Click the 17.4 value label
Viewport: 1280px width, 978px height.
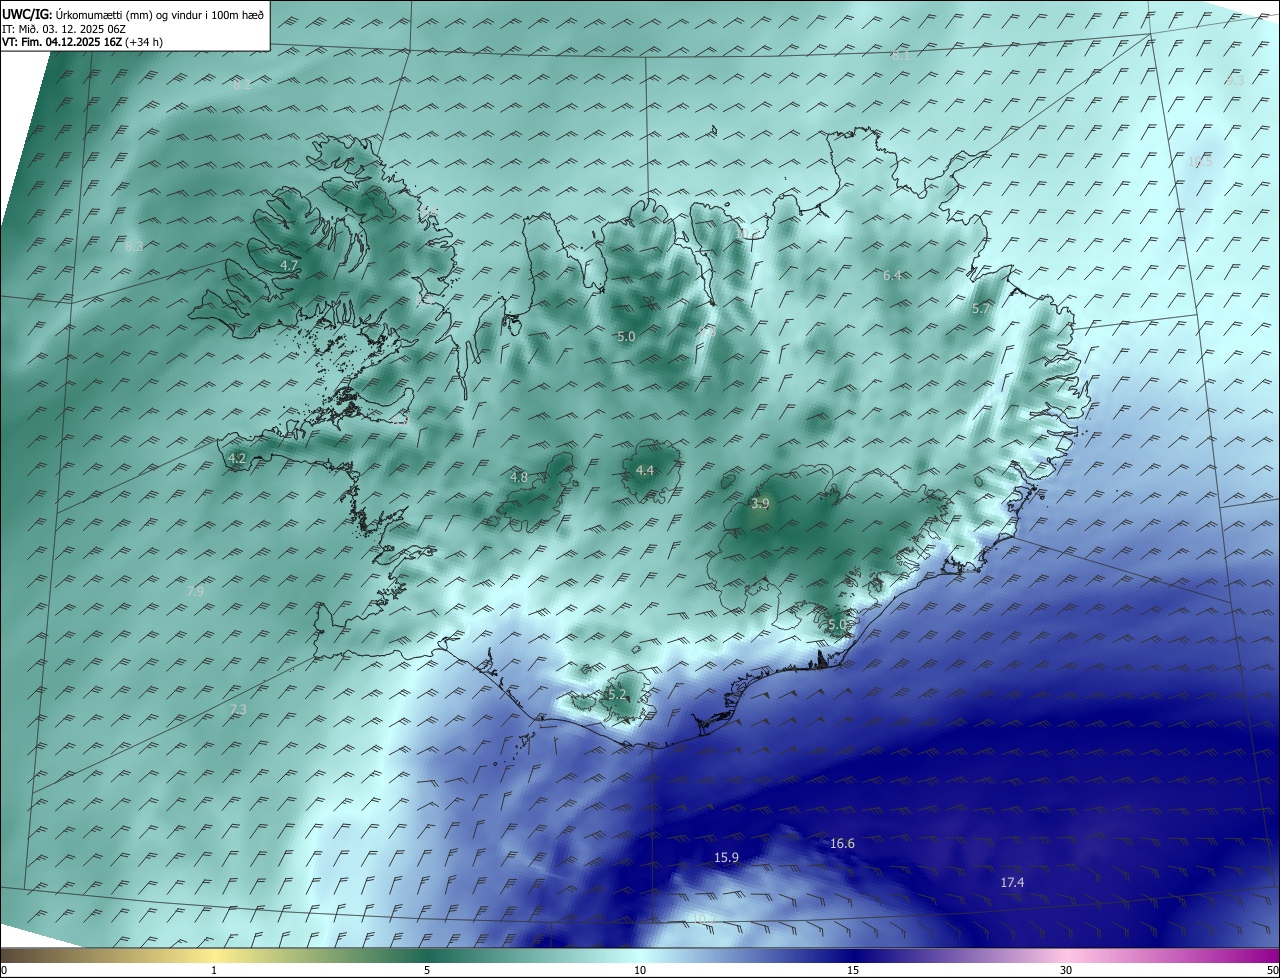[1012, 882]
